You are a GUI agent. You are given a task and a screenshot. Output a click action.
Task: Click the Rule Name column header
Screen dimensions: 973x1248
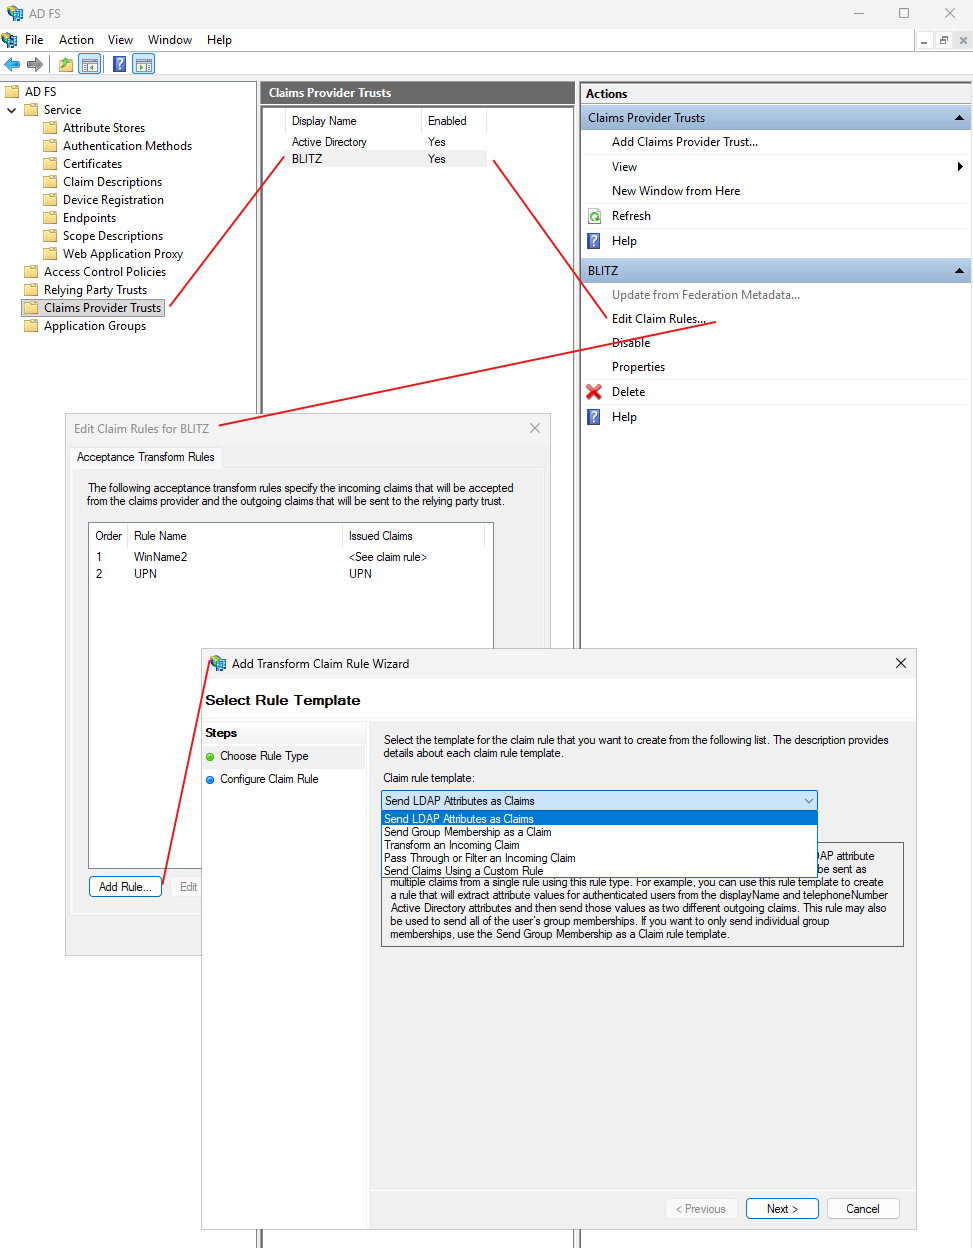coord(236,536)
